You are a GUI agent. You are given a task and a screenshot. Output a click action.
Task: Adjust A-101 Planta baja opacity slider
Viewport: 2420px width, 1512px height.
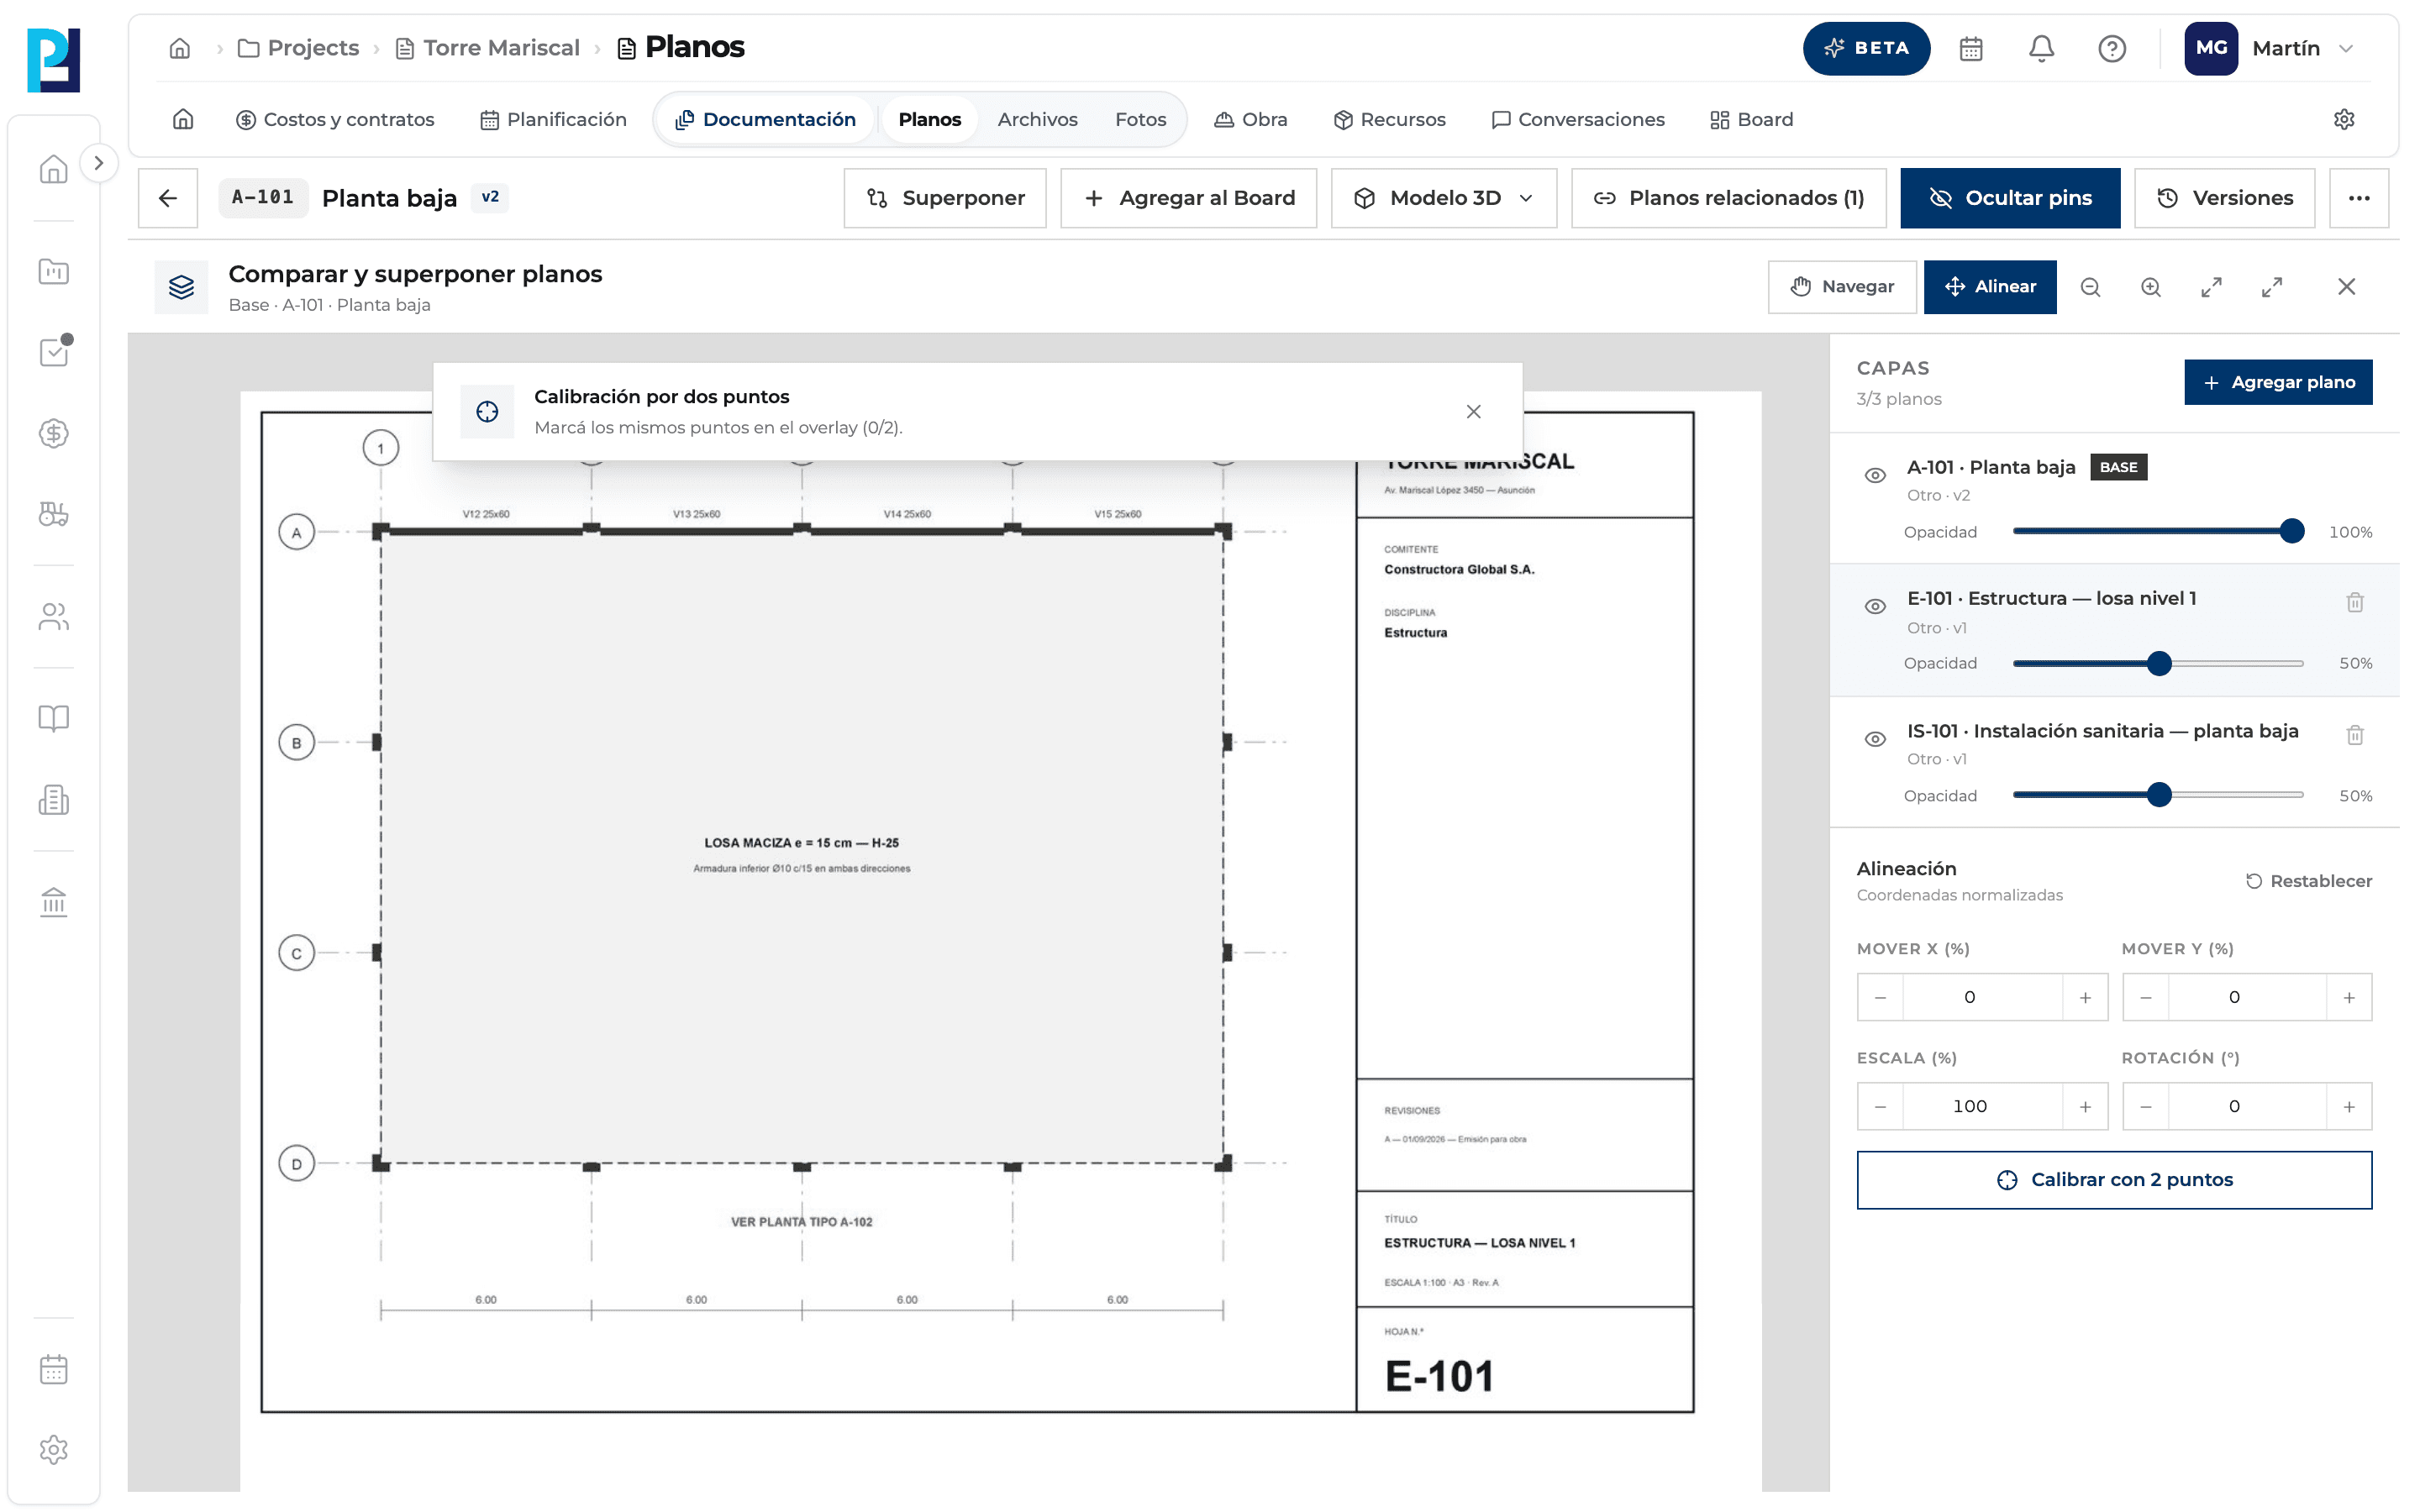(2158, 531)
